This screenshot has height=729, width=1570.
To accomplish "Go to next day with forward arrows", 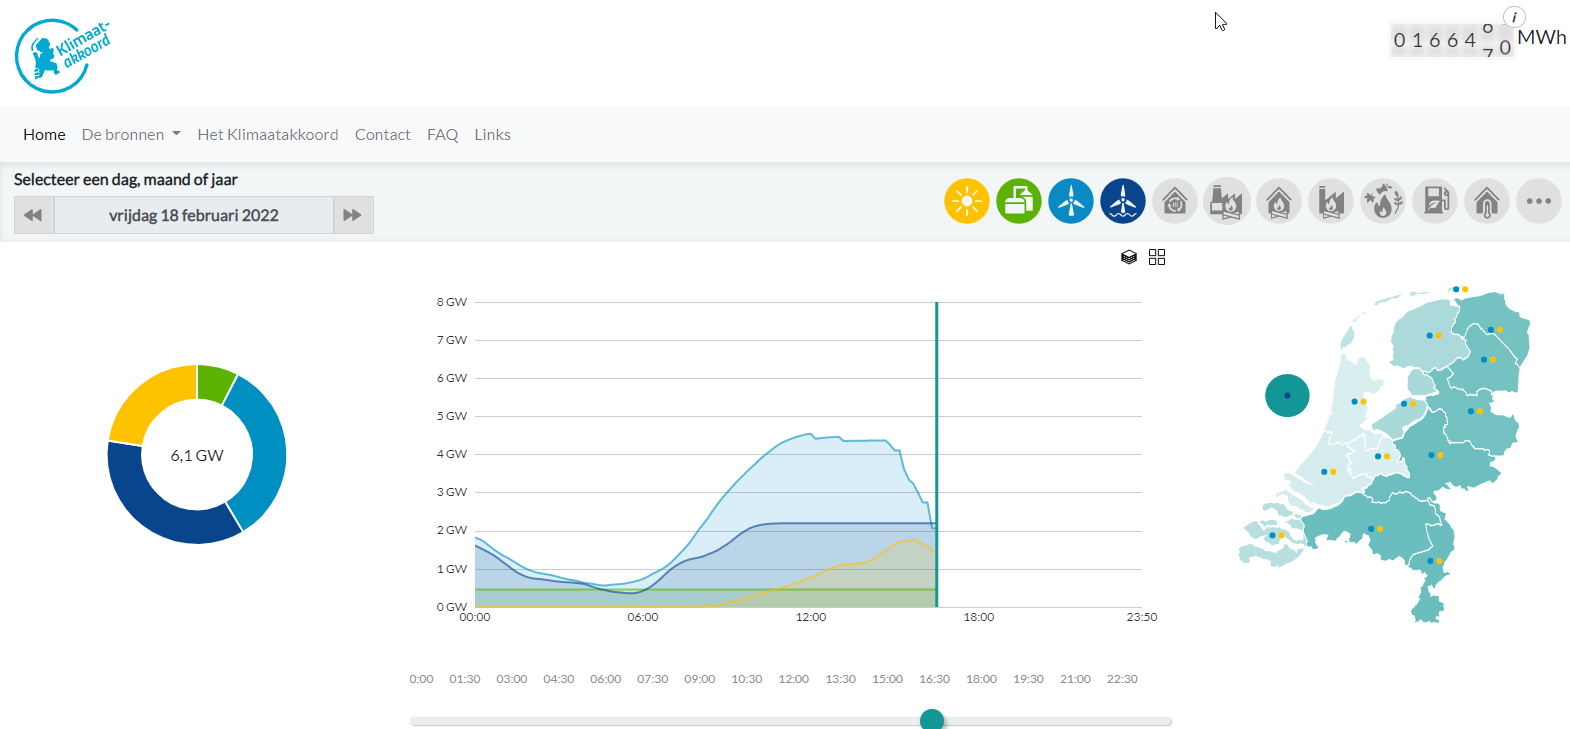I will point(352,215).
